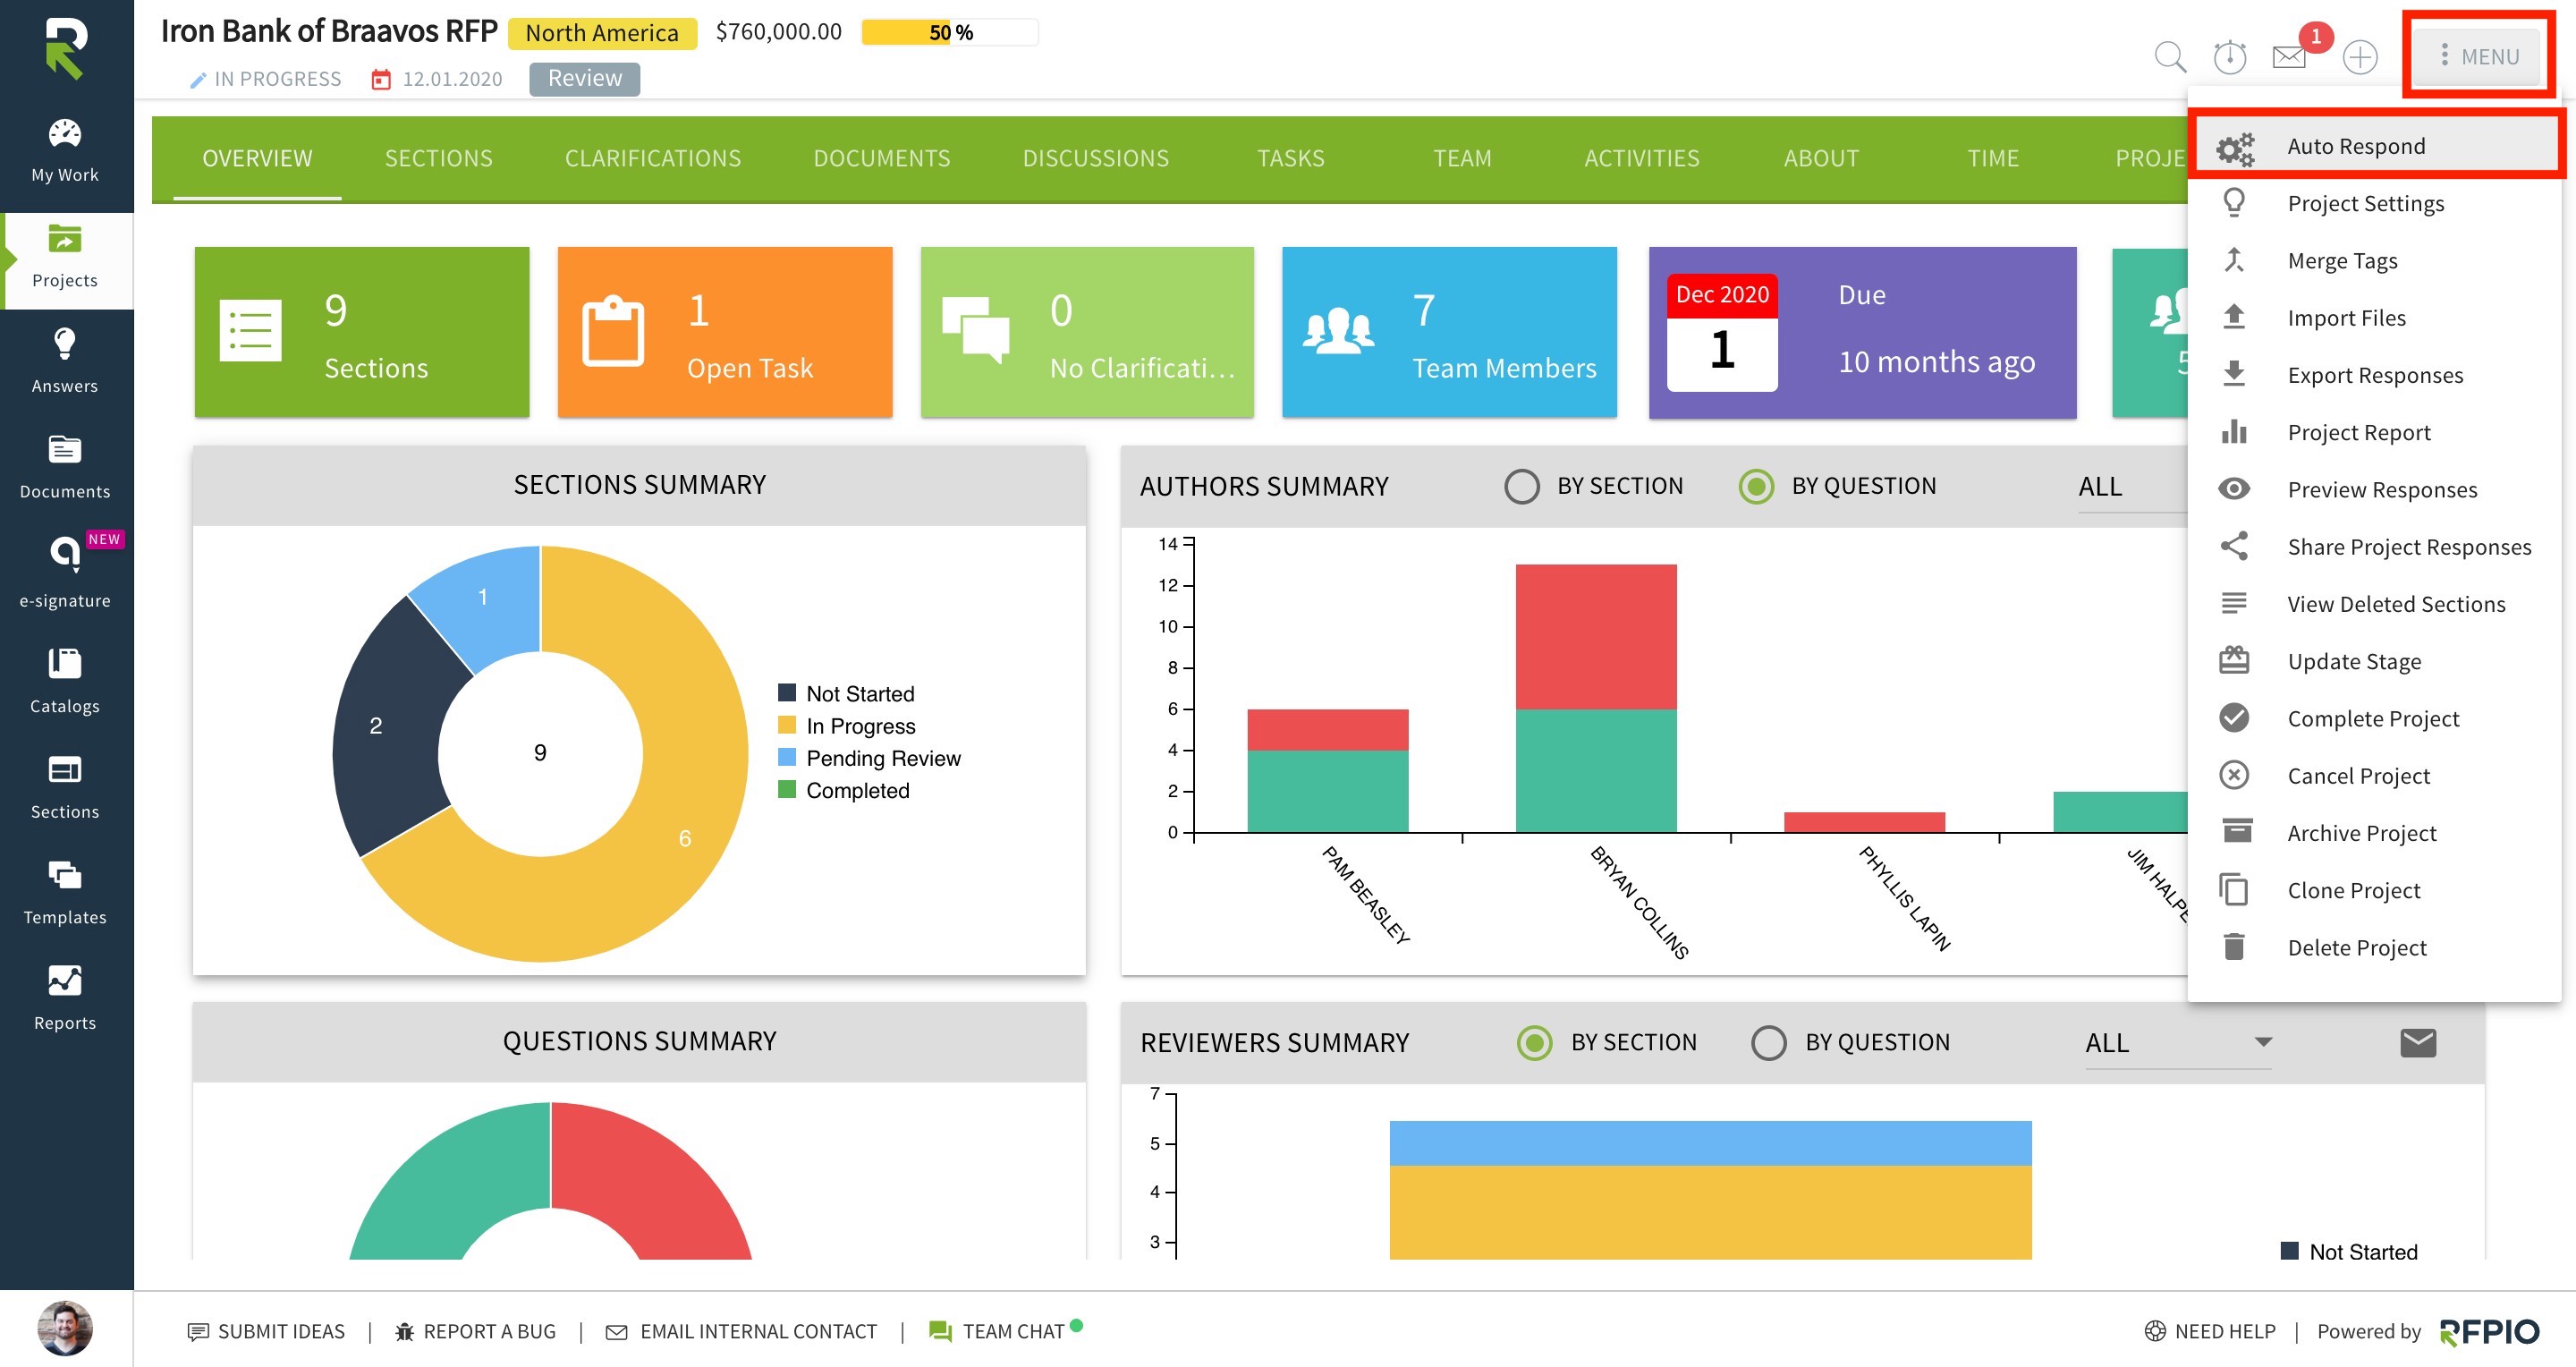Switch to the Discussions tab
The height and width of the screenshot is (1367, 2576).
pyautogui.click(x=1095, y=158)
